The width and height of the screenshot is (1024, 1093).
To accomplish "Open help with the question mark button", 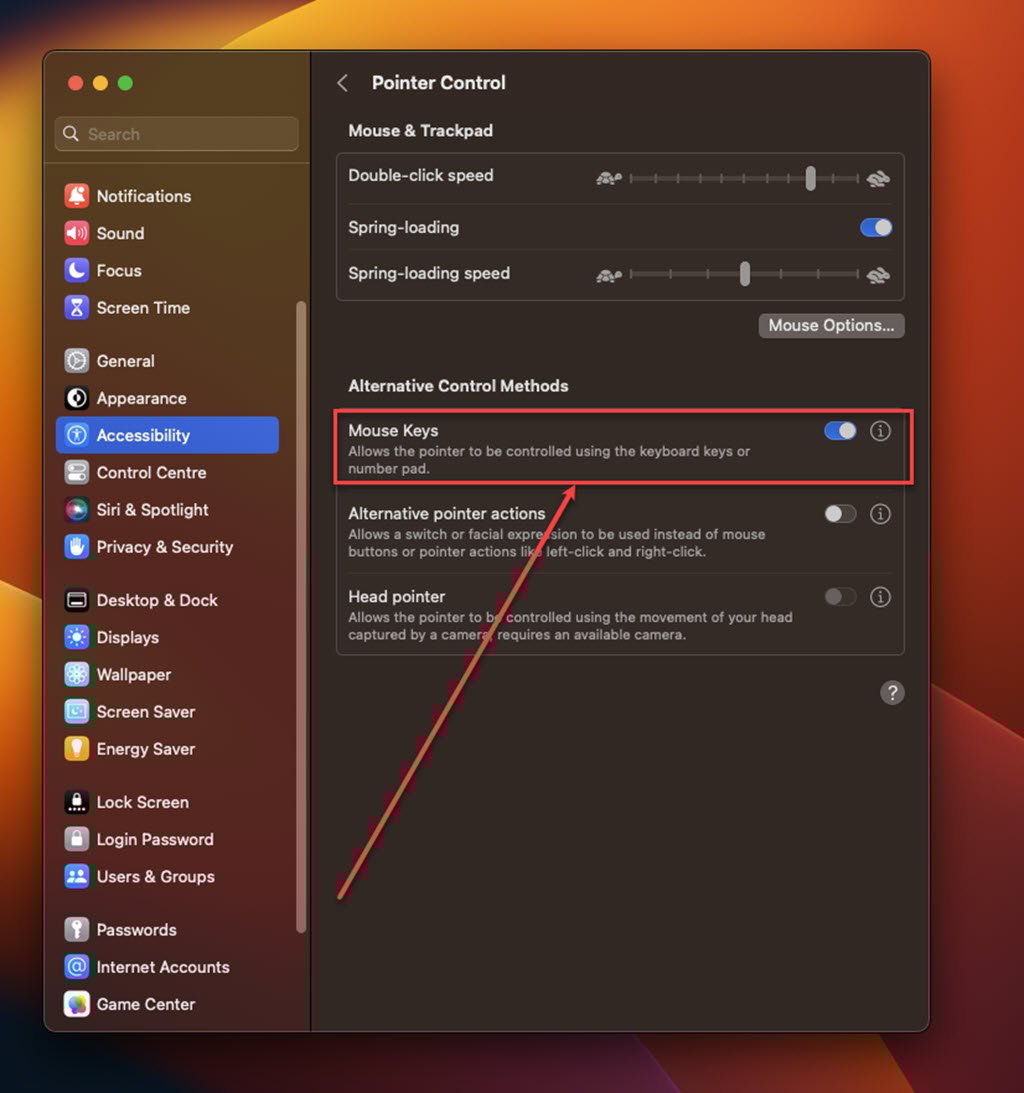I will [x=892, y=693].
